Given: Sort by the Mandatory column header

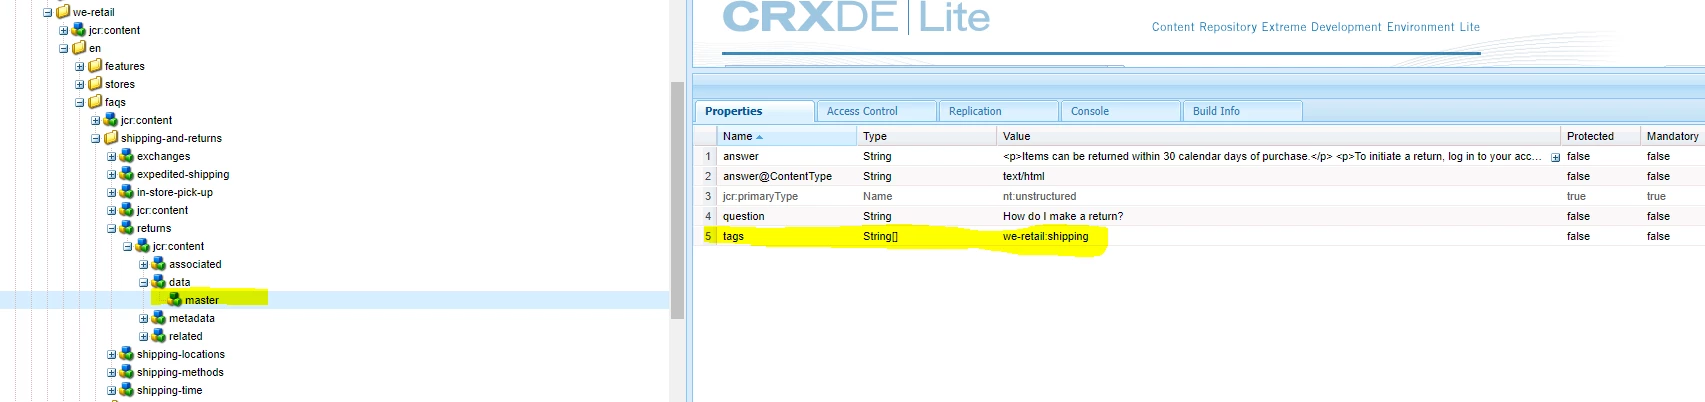Looking at the screenshot, I should pos(1672,136).
